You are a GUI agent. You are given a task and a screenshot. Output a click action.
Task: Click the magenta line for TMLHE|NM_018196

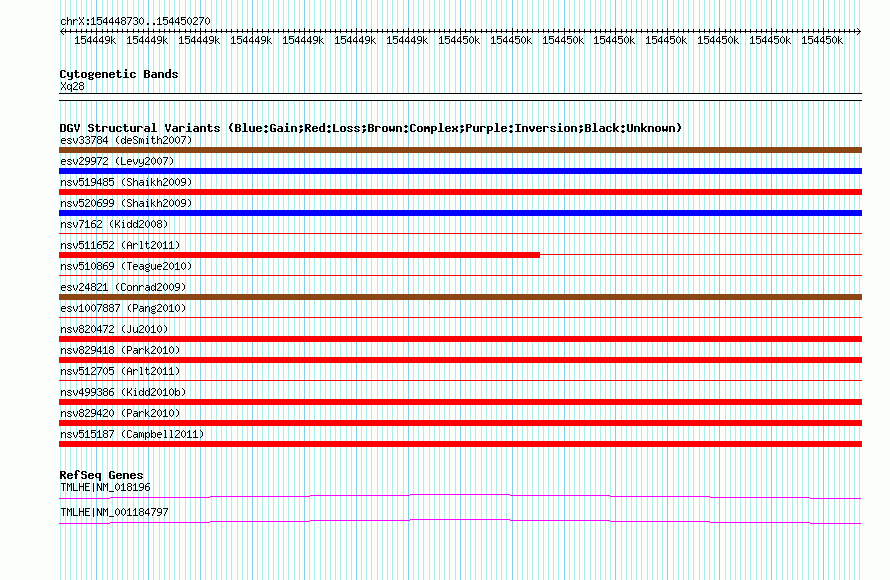460,497
